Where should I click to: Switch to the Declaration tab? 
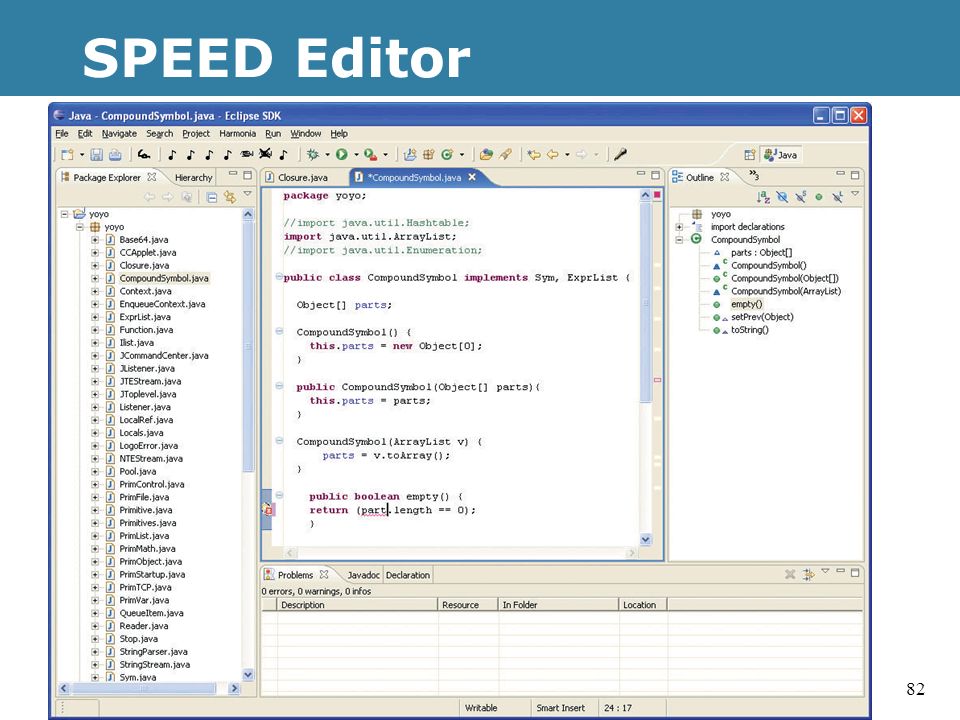(x=408, y=575)
